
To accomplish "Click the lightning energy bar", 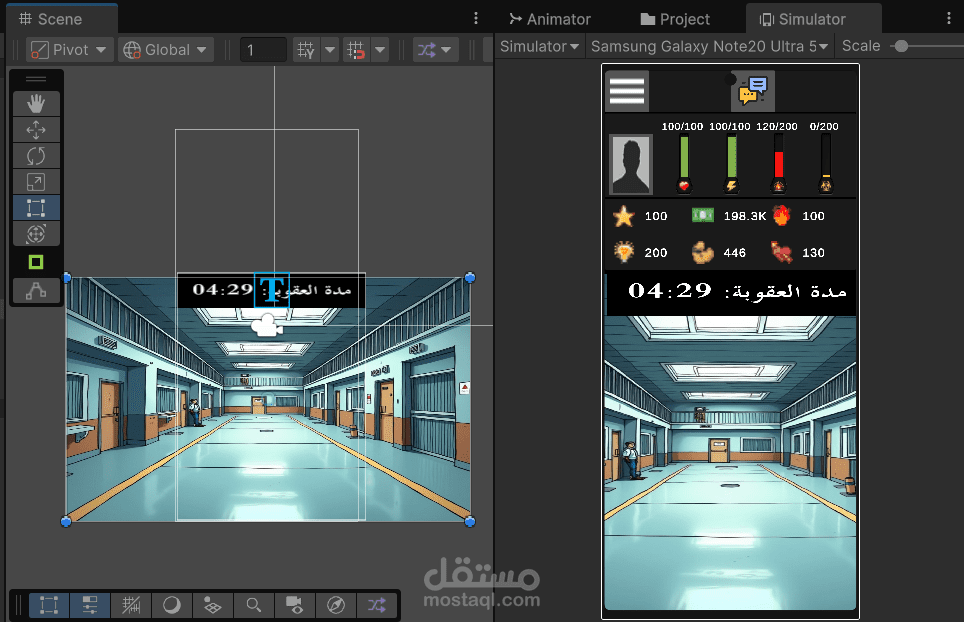I will tap(732, 163).
